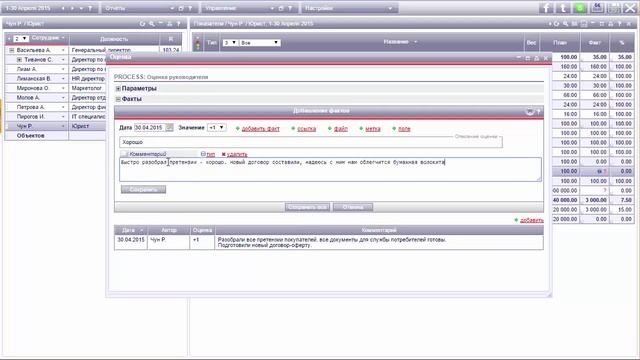Select employee Миронова О. in the list
Screen dimensions: 640x360
33,88
